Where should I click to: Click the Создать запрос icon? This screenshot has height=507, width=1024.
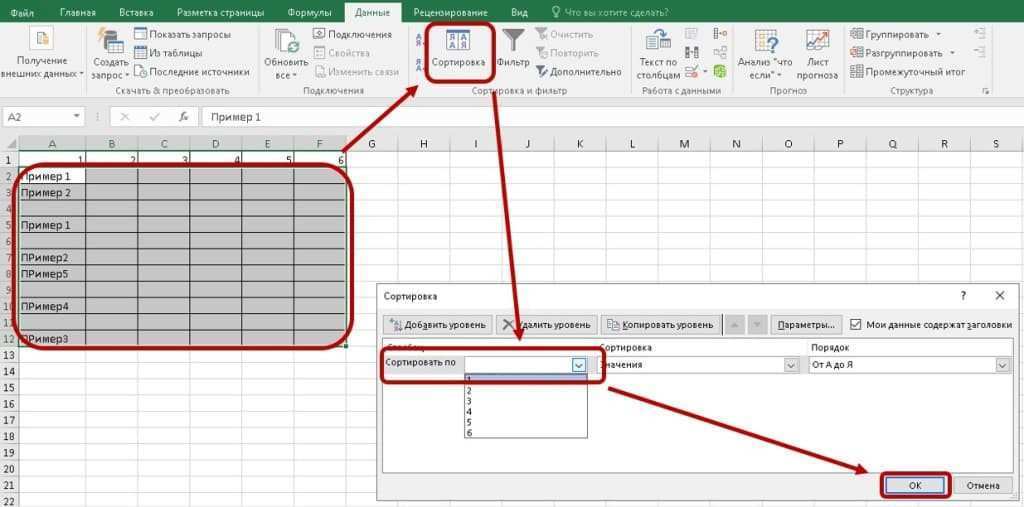(x=110, y=42)
